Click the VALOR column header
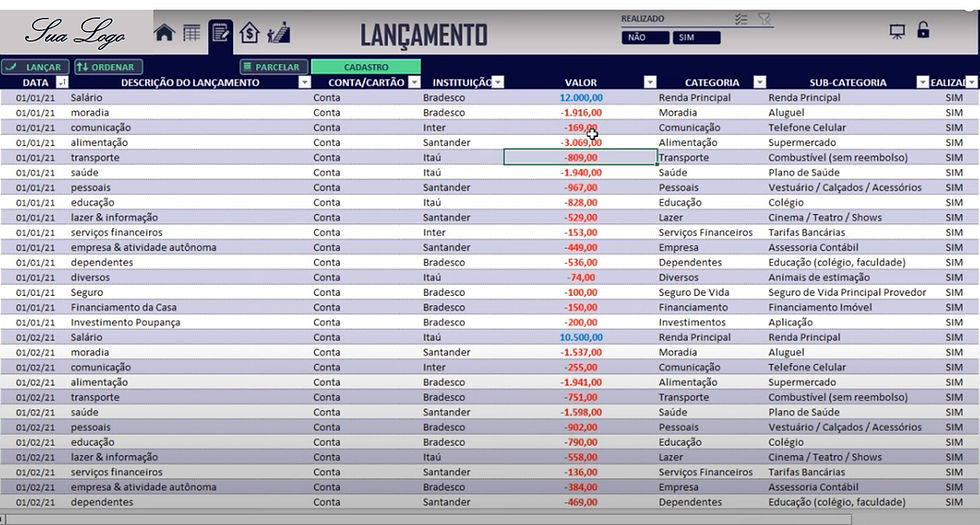This screenshot has width=980, height=525. [581, 82]
